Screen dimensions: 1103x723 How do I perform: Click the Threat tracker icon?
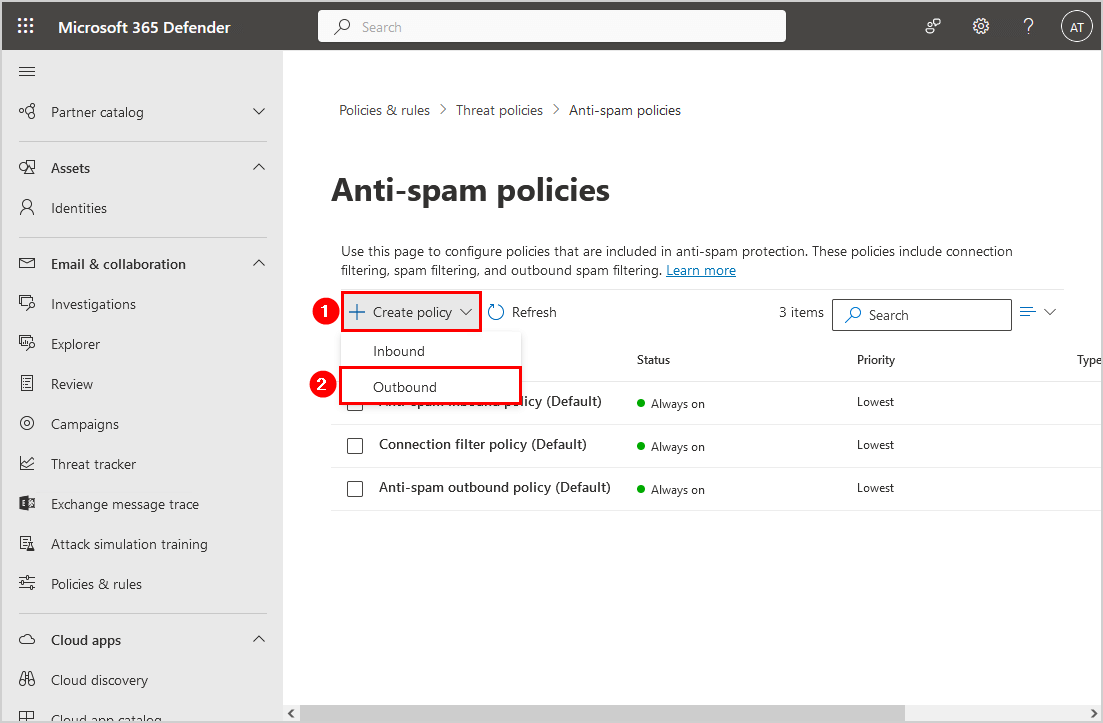point(28,464)
